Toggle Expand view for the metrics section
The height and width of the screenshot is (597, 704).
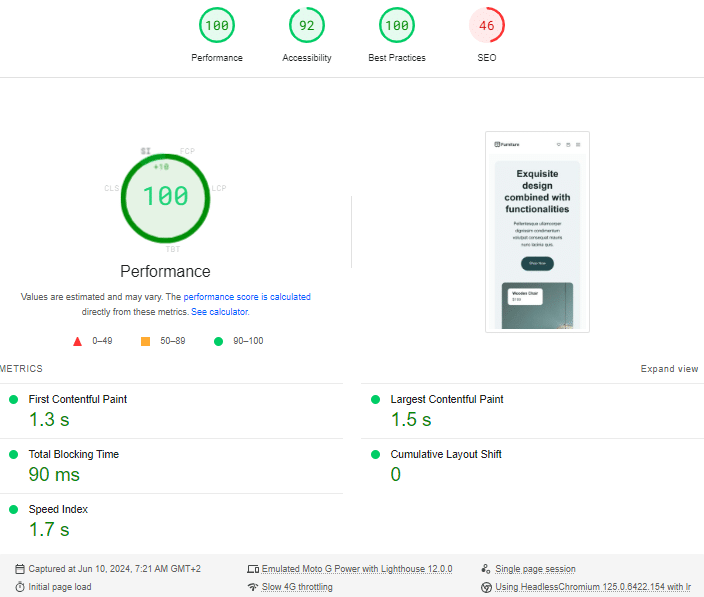coord(669,369)
